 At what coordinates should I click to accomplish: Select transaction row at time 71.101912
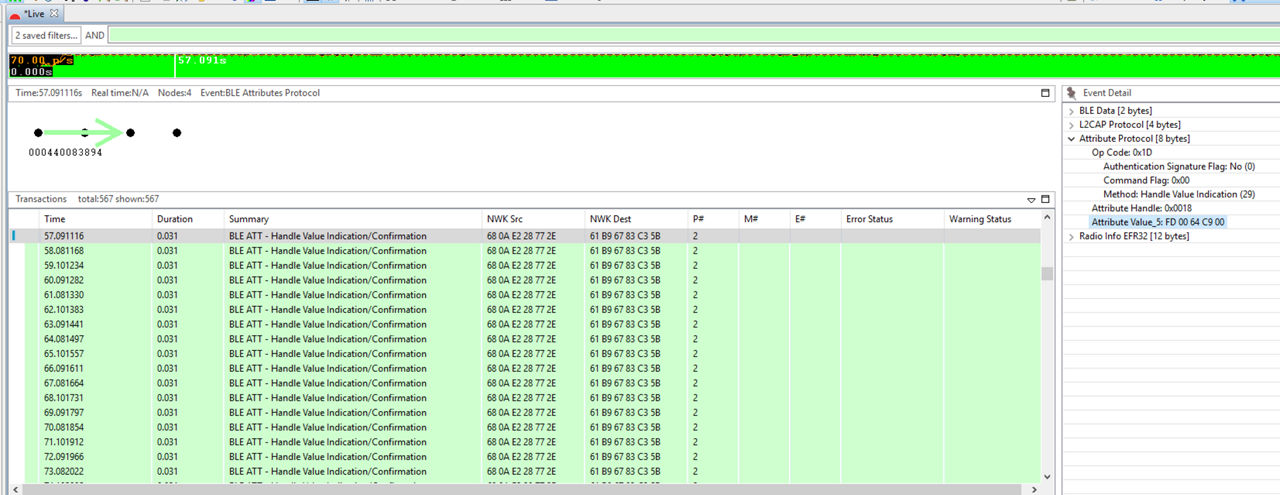[525, 442]
